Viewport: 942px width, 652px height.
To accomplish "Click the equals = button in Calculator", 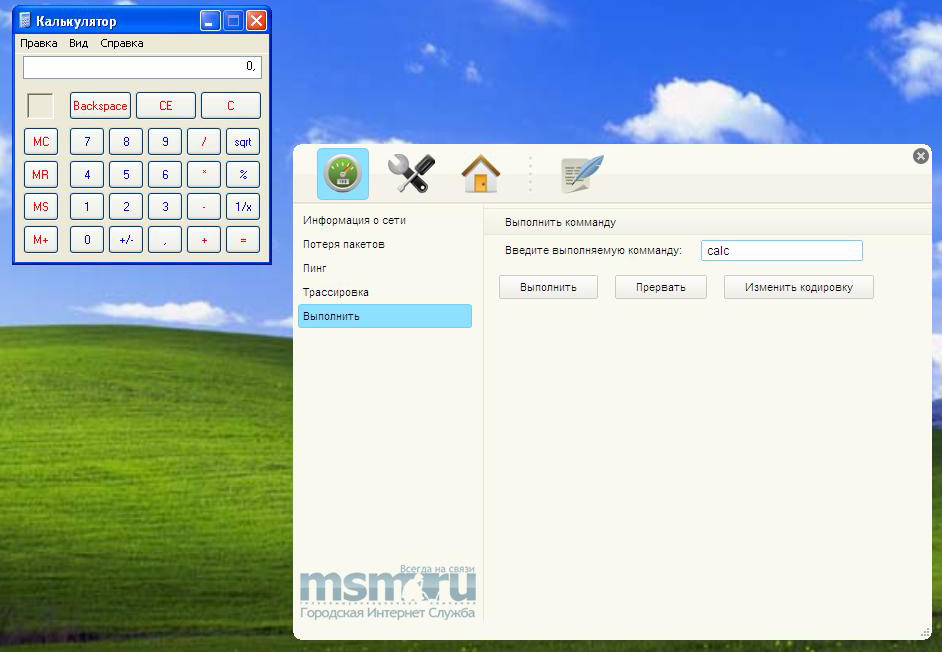I will (x=243, y=239).
